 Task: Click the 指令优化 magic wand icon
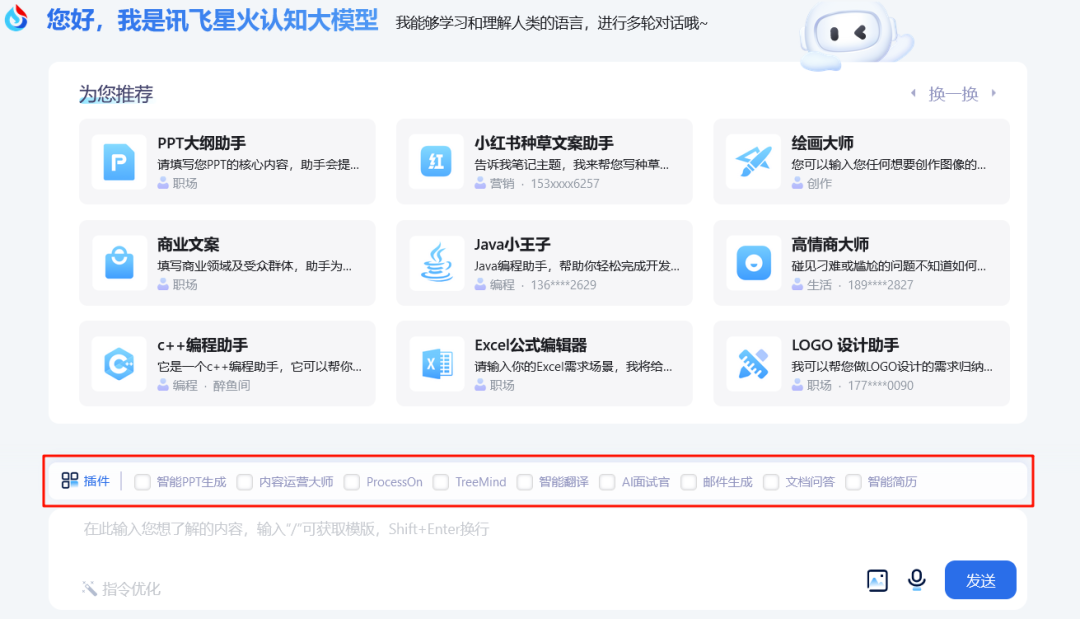point(89,588)
